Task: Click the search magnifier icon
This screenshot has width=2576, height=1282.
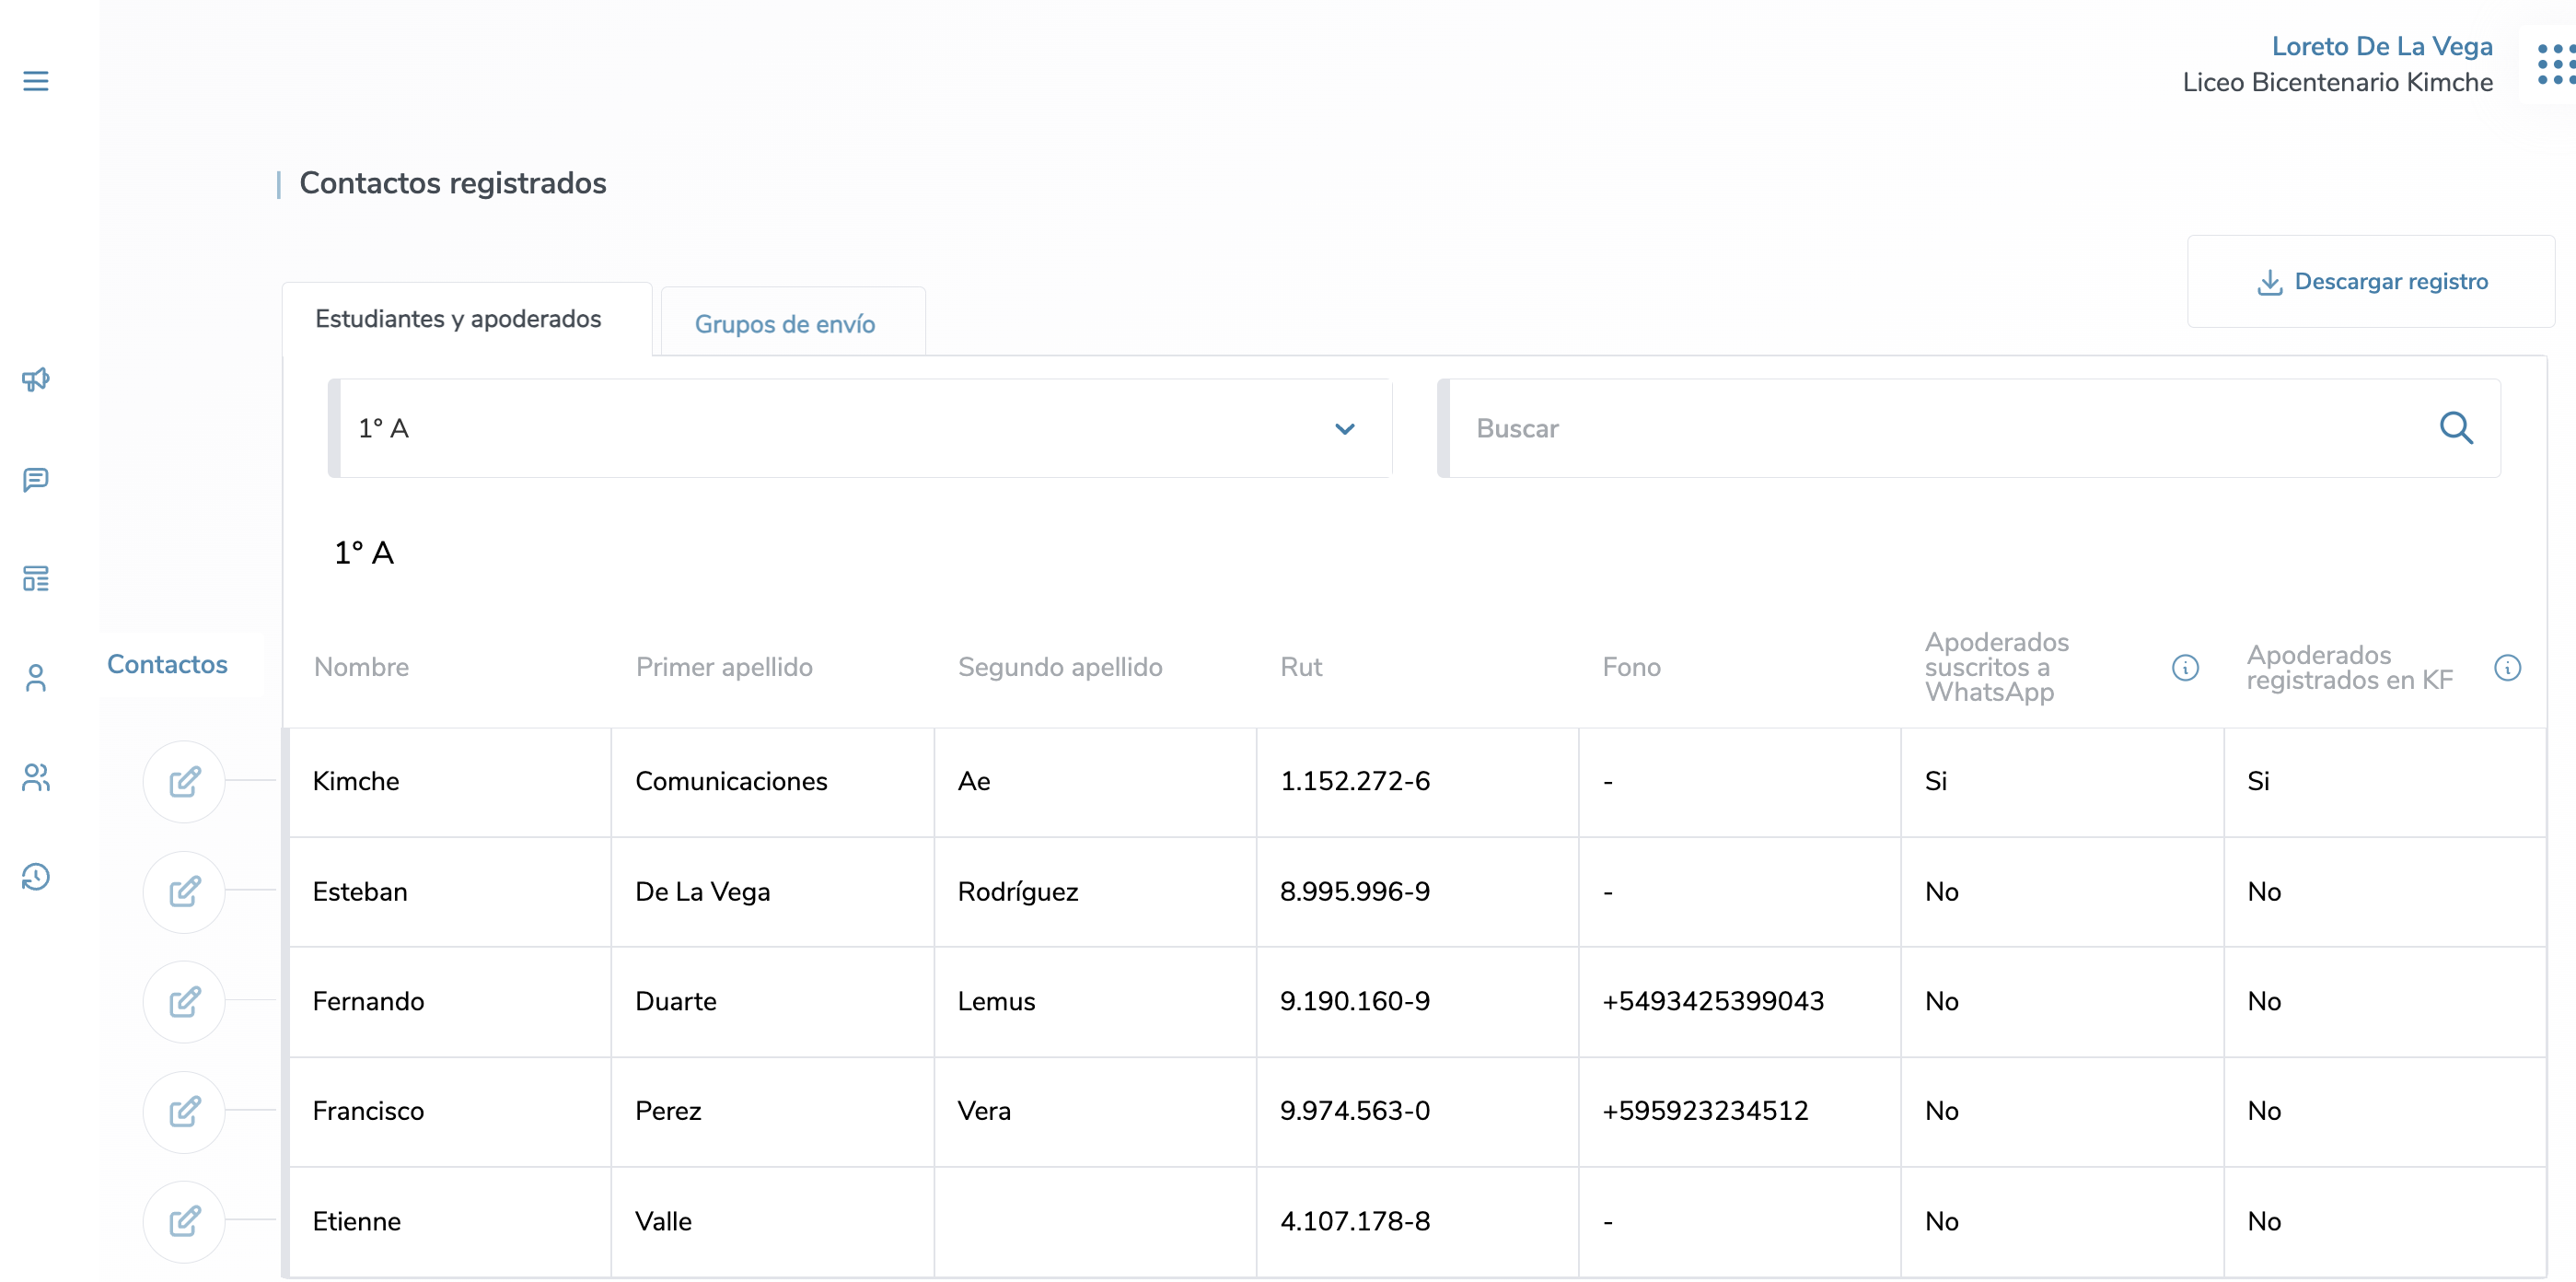Action: 2455,428
